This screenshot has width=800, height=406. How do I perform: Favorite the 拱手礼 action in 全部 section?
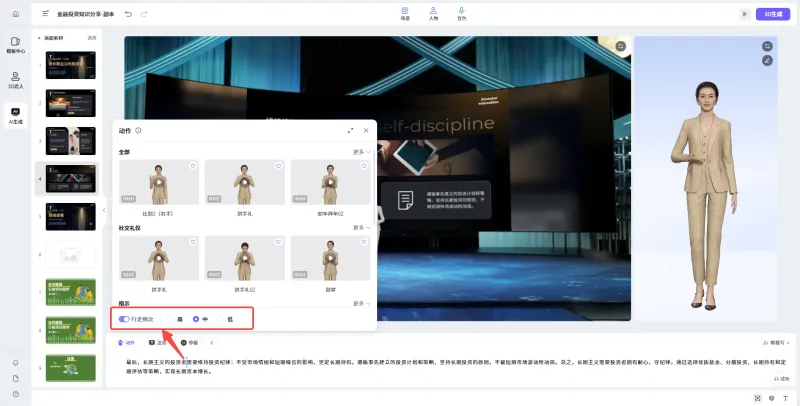(278, 166)
